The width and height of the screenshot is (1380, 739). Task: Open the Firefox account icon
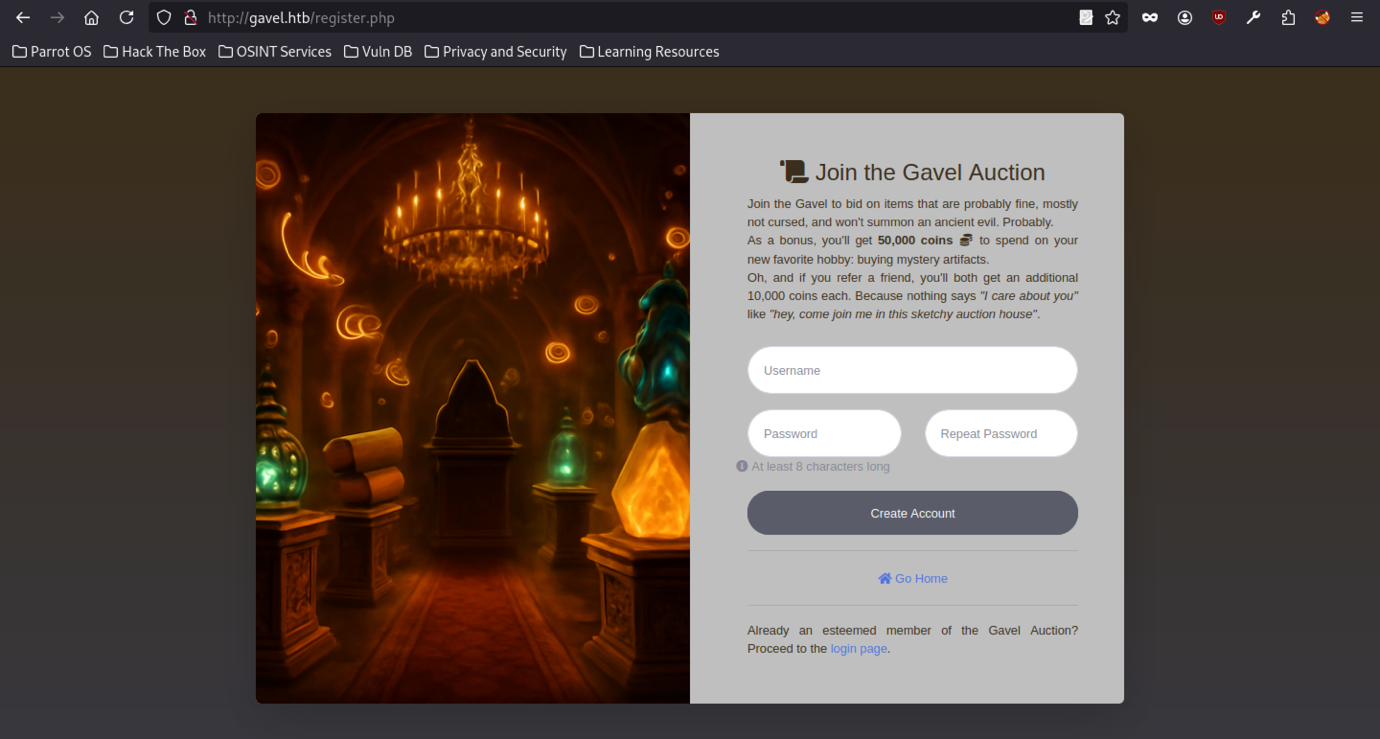point(1185,18)
